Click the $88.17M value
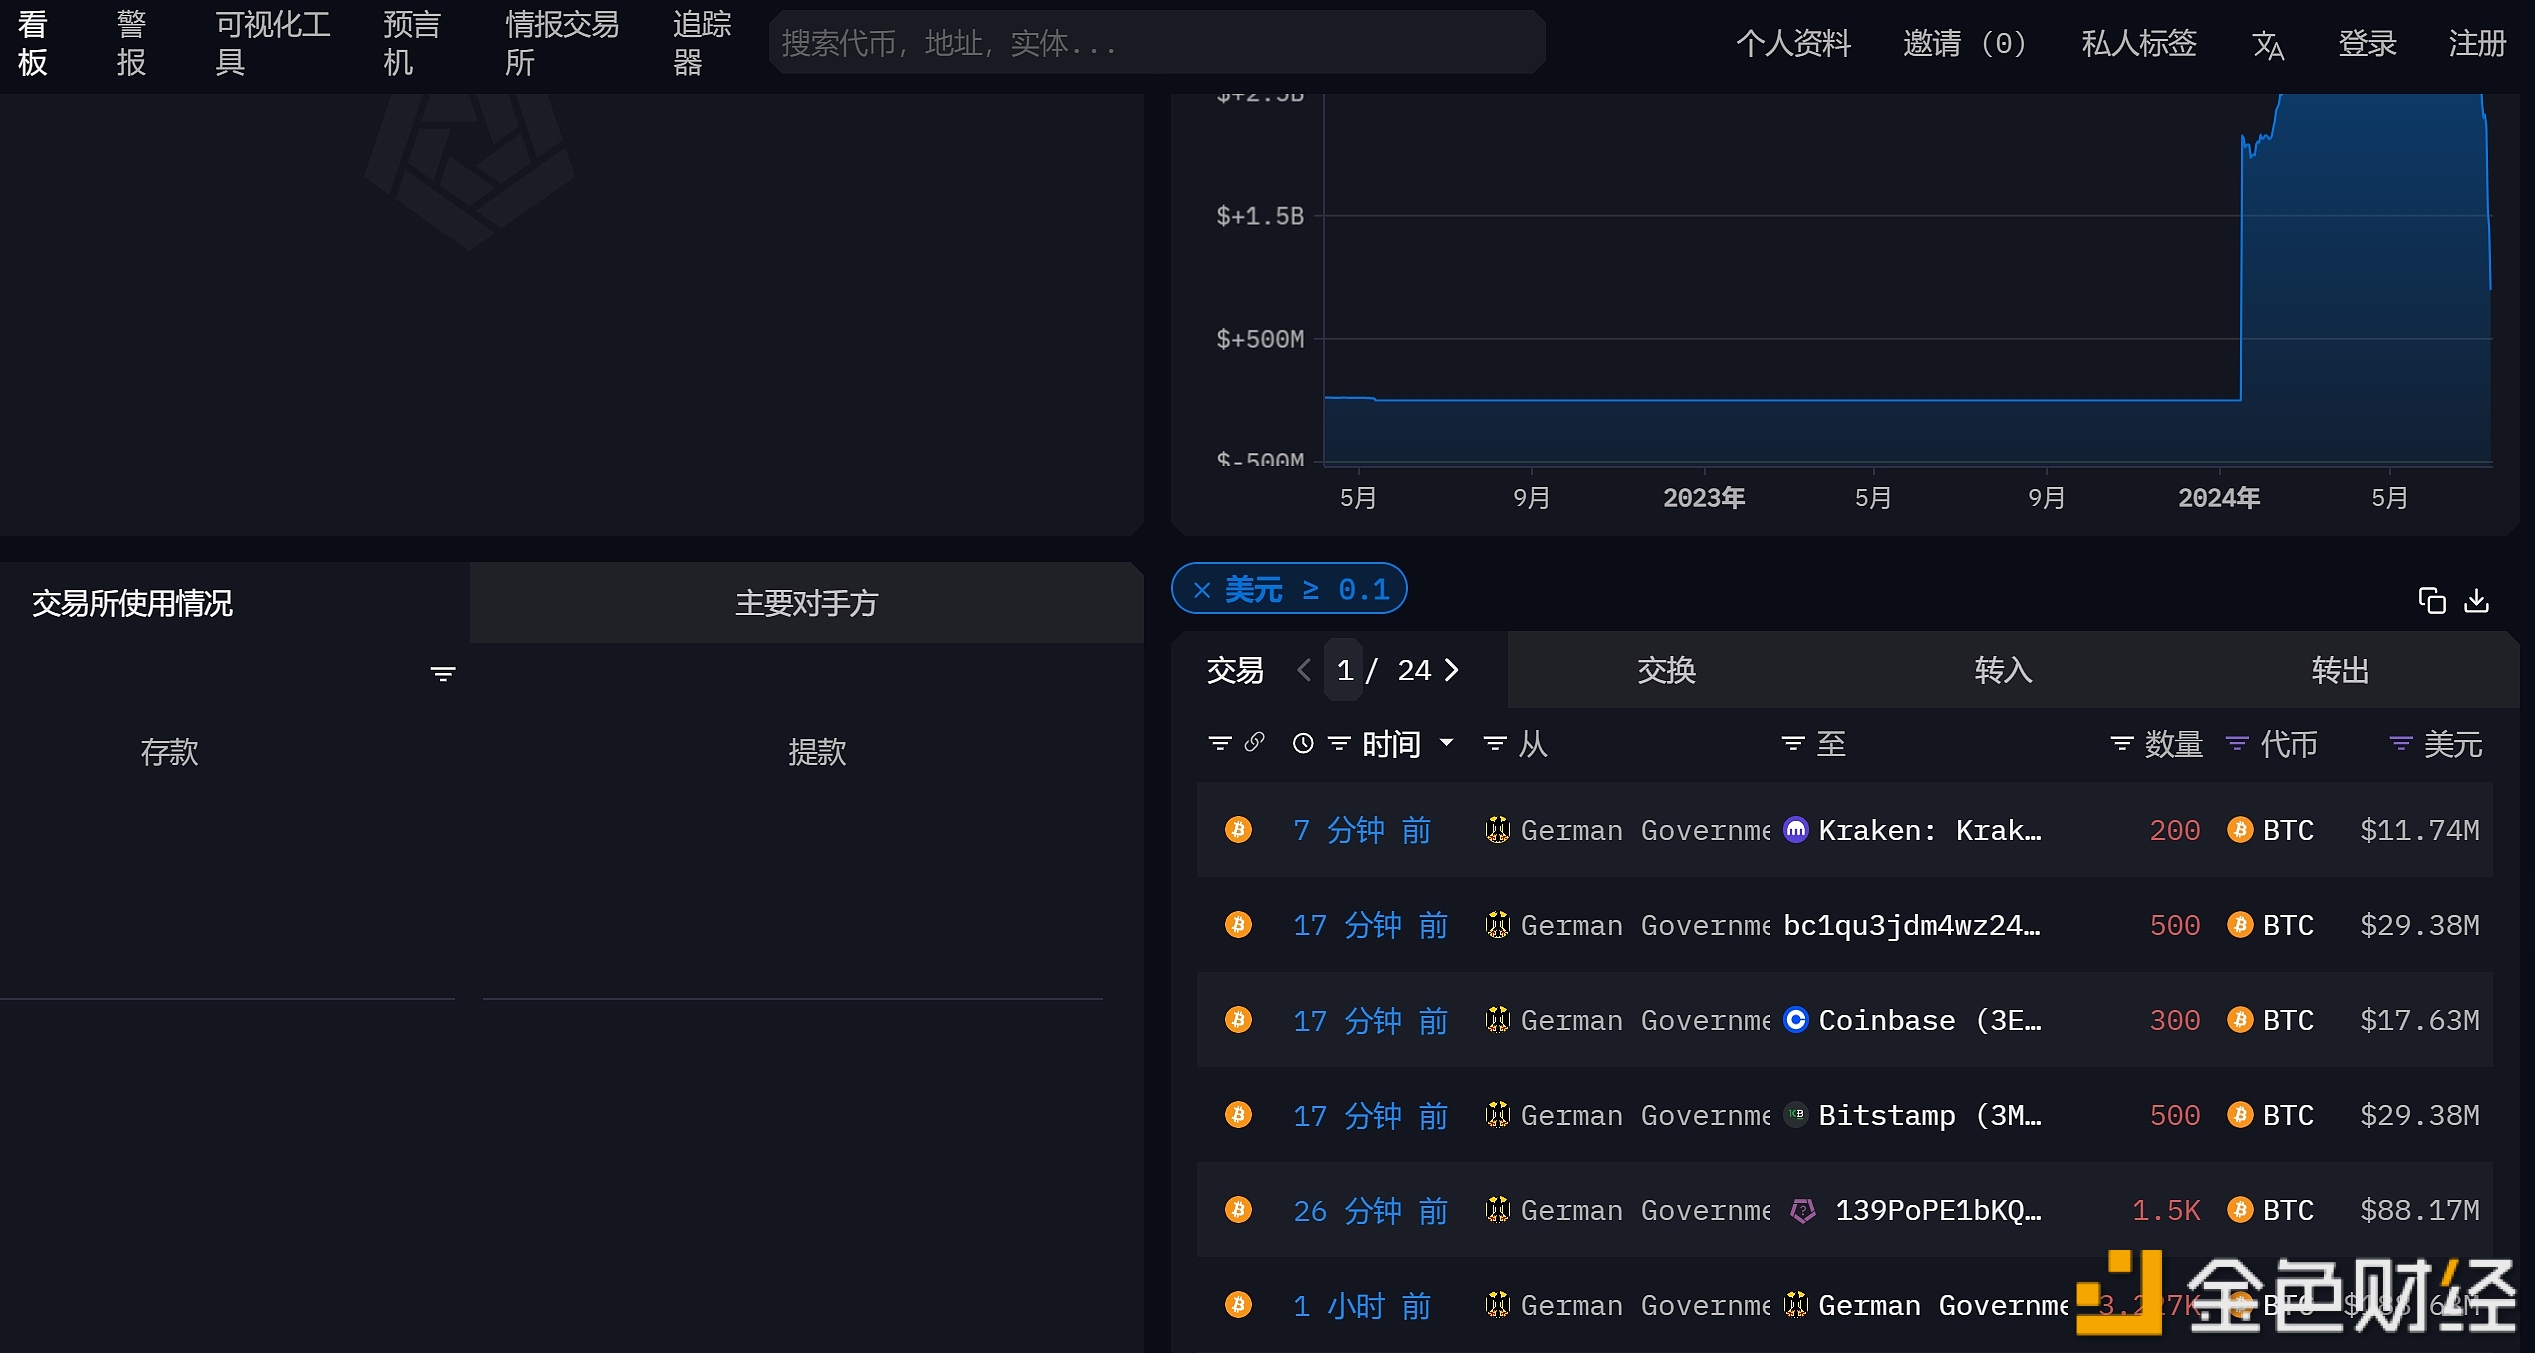Screen dimensions: 2535x1353 click(x=2420, y=1210)
